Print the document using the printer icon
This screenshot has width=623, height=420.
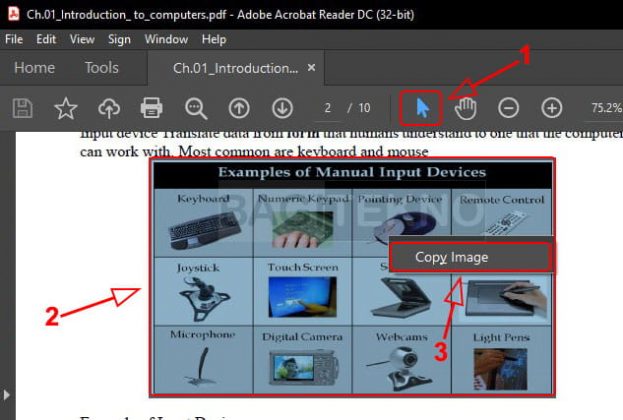coord(151,107)
